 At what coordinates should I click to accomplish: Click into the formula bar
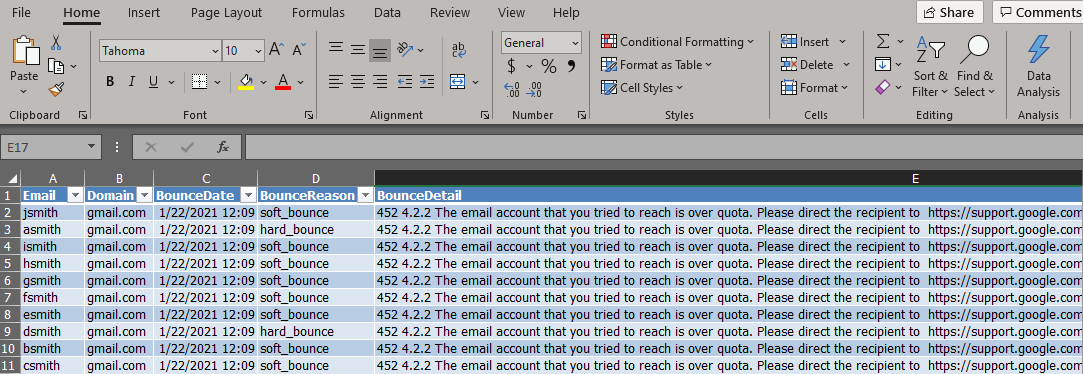pos(663,147)
